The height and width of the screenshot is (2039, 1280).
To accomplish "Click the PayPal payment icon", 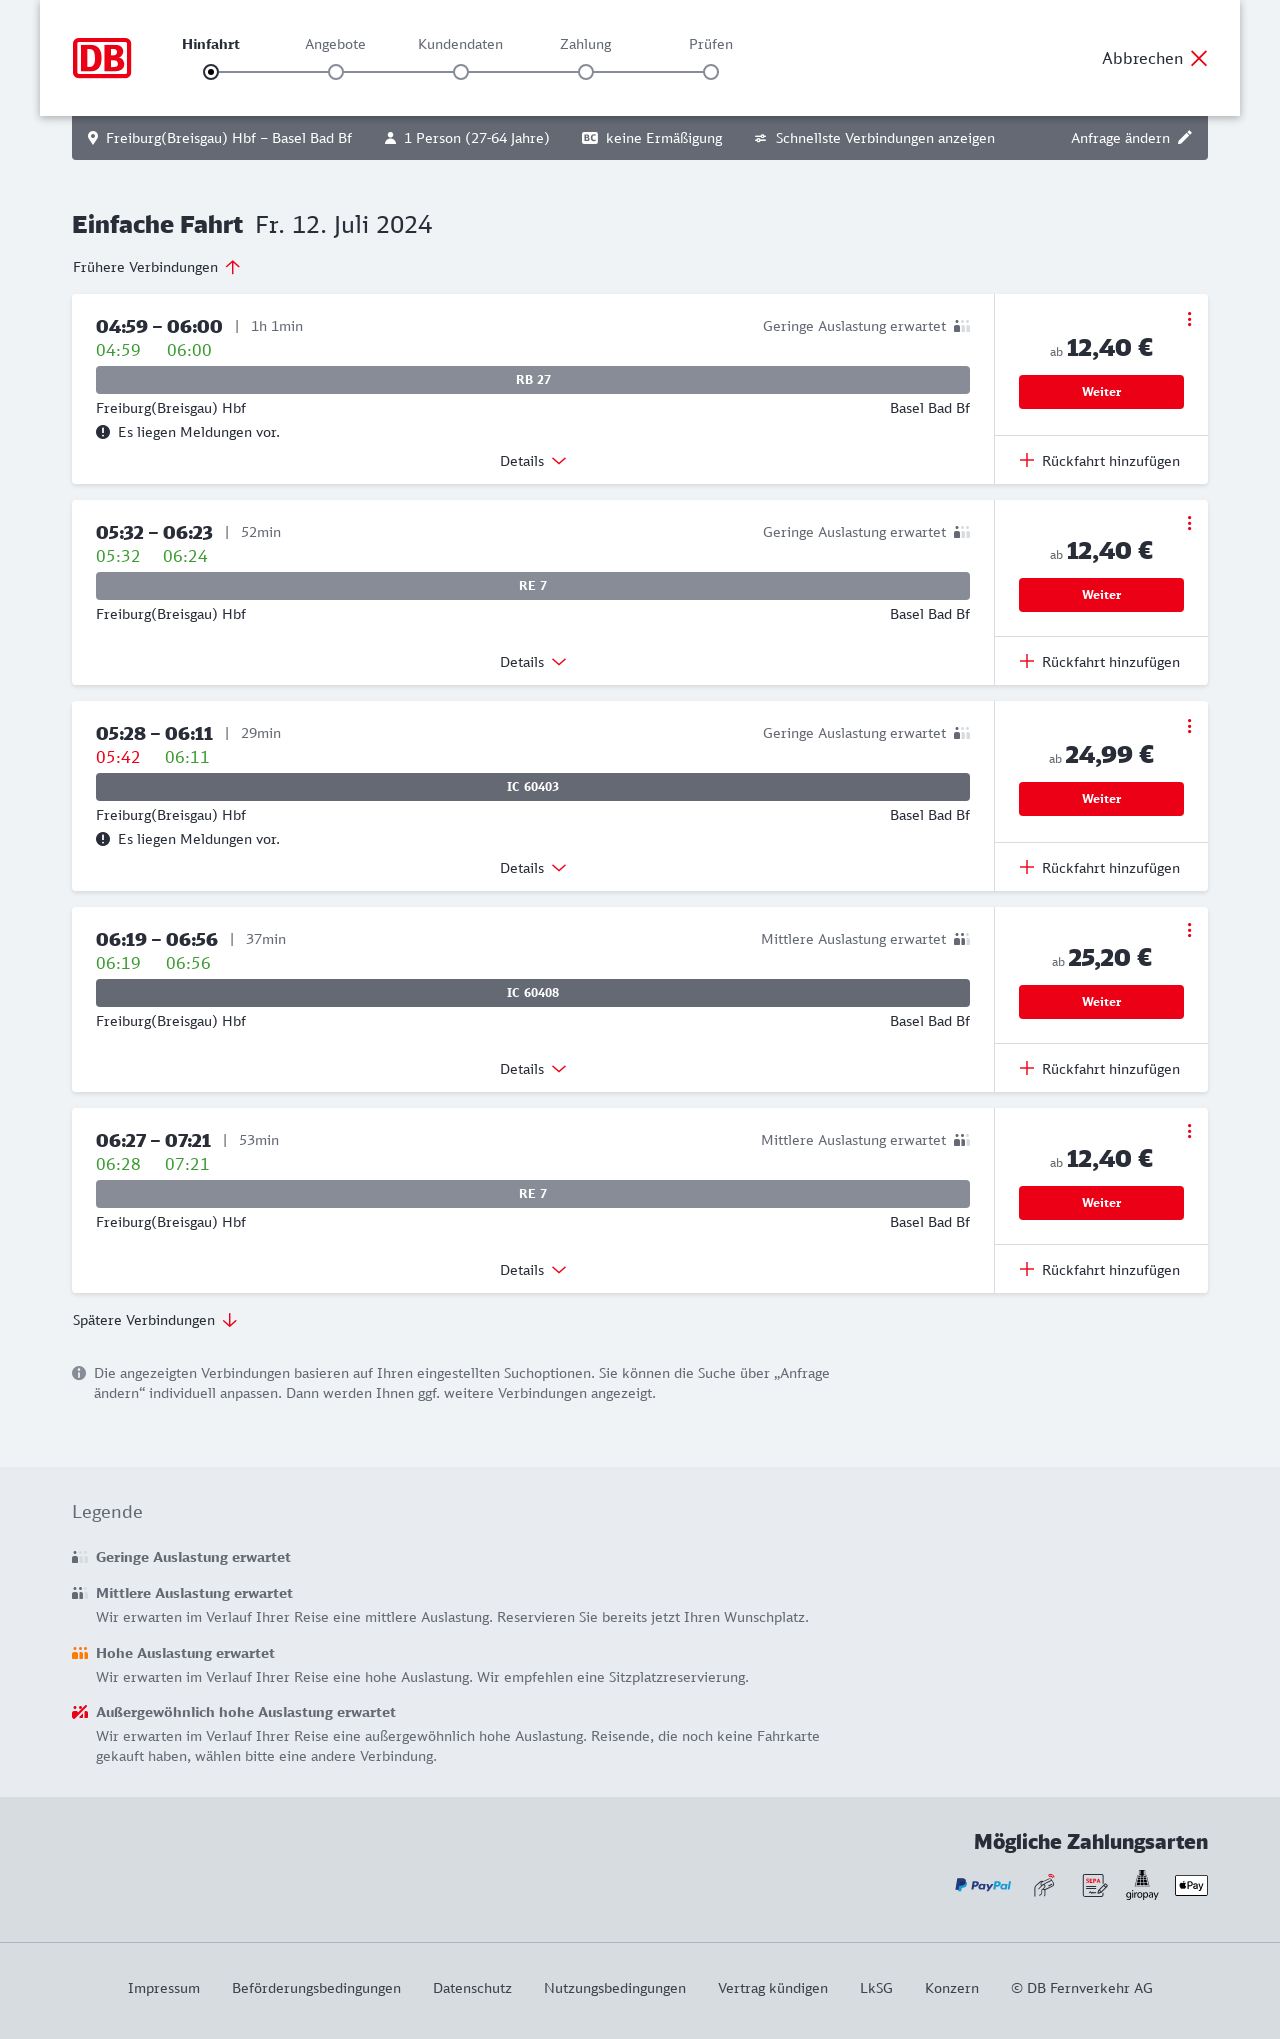I will point(983,1885).
